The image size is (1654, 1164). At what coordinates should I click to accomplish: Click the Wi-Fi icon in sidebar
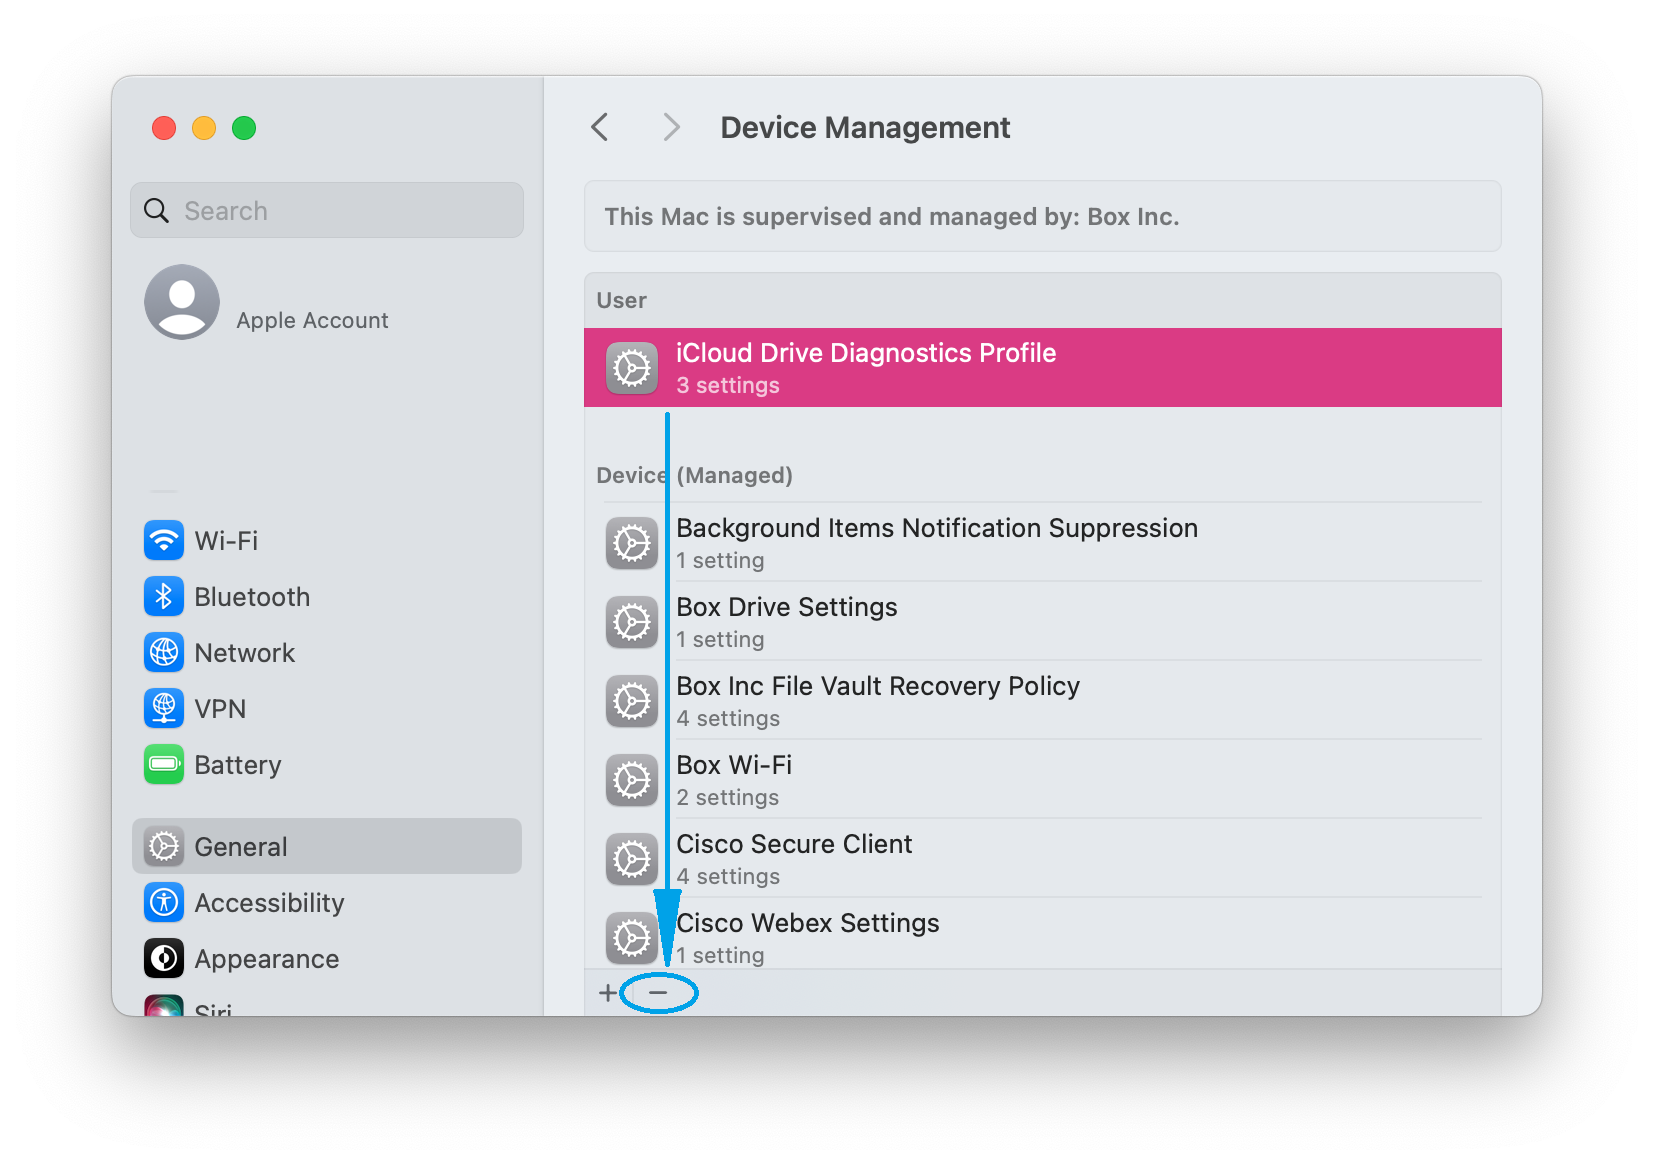164,541
